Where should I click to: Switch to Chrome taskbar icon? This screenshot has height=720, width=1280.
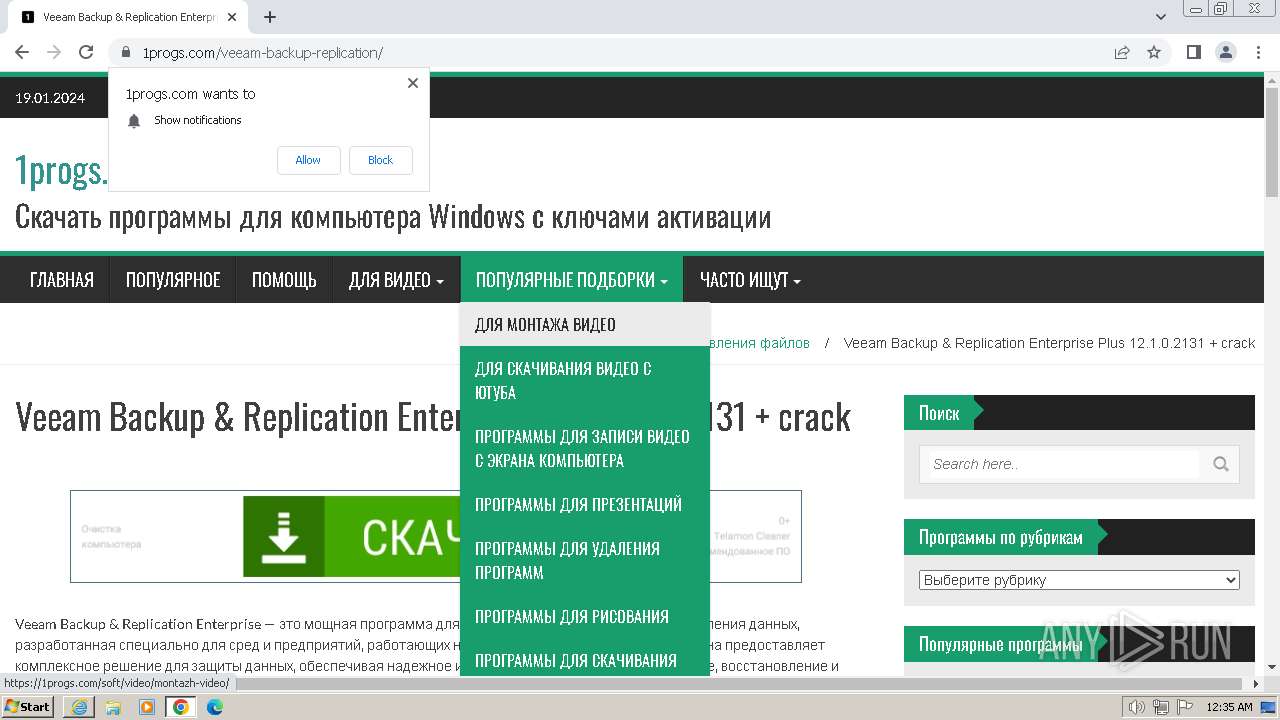coord(181,707)
